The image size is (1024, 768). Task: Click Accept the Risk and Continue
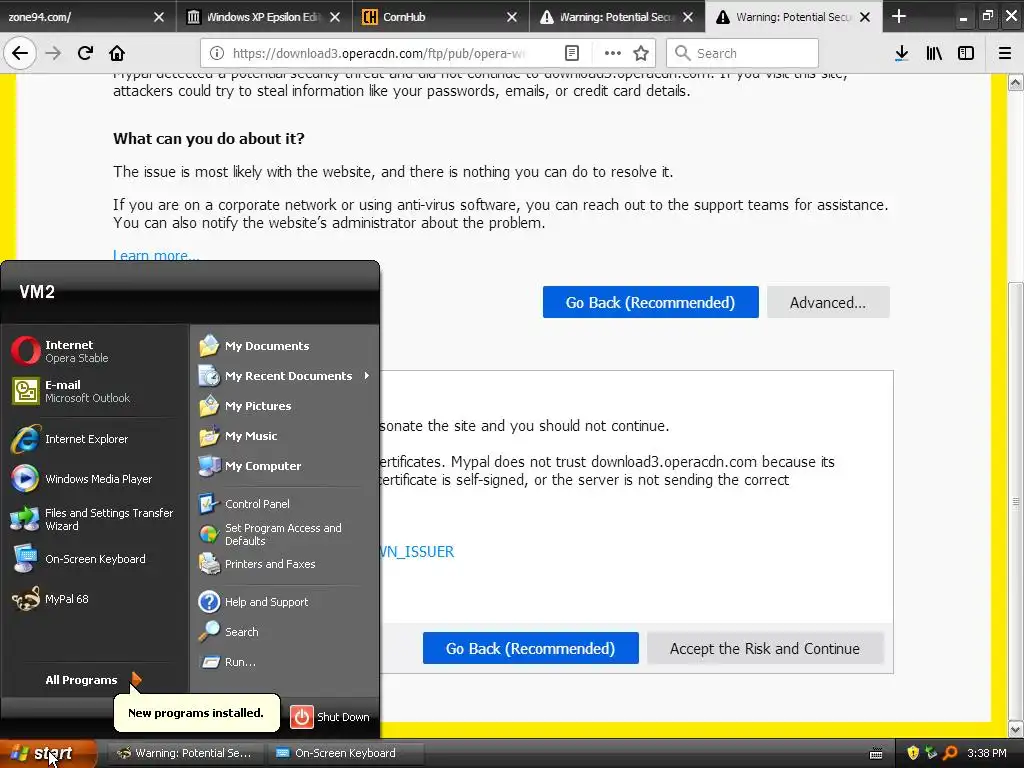point(765,648)
